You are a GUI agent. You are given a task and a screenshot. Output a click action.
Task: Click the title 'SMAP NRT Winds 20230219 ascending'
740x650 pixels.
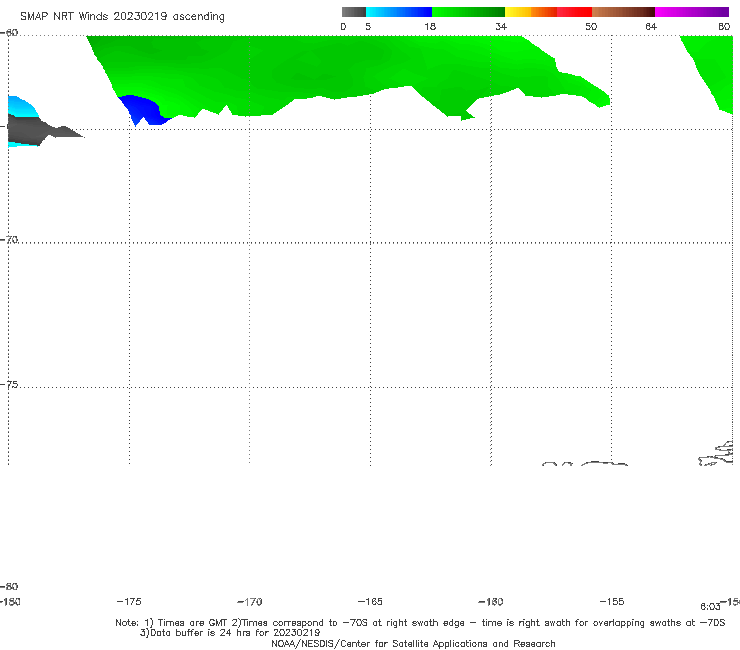(x=122, y=16)
